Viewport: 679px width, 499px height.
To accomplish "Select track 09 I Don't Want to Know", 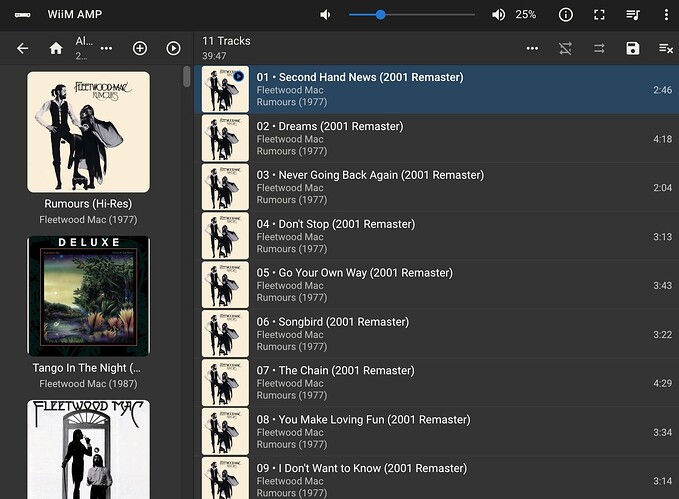I will click(x=436, y=478).
